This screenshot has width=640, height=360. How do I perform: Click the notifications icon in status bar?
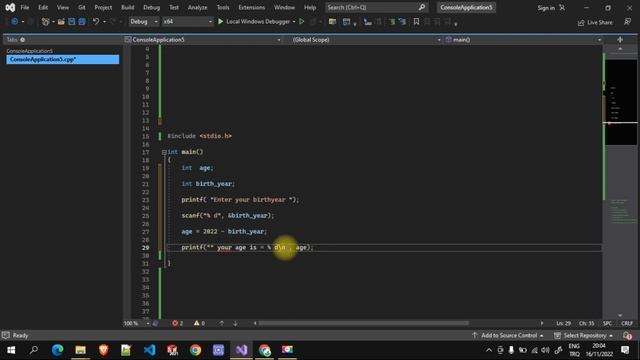[x=627, y=336]
